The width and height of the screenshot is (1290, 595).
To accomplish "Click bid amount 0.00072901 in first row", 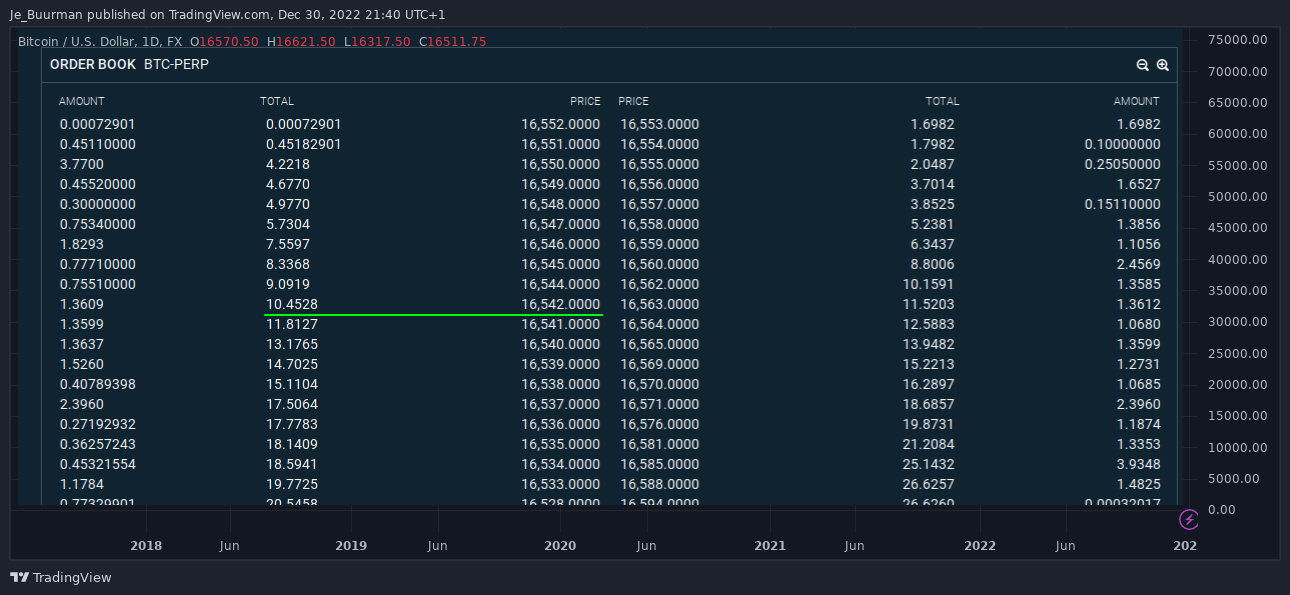I will (98, 124).
